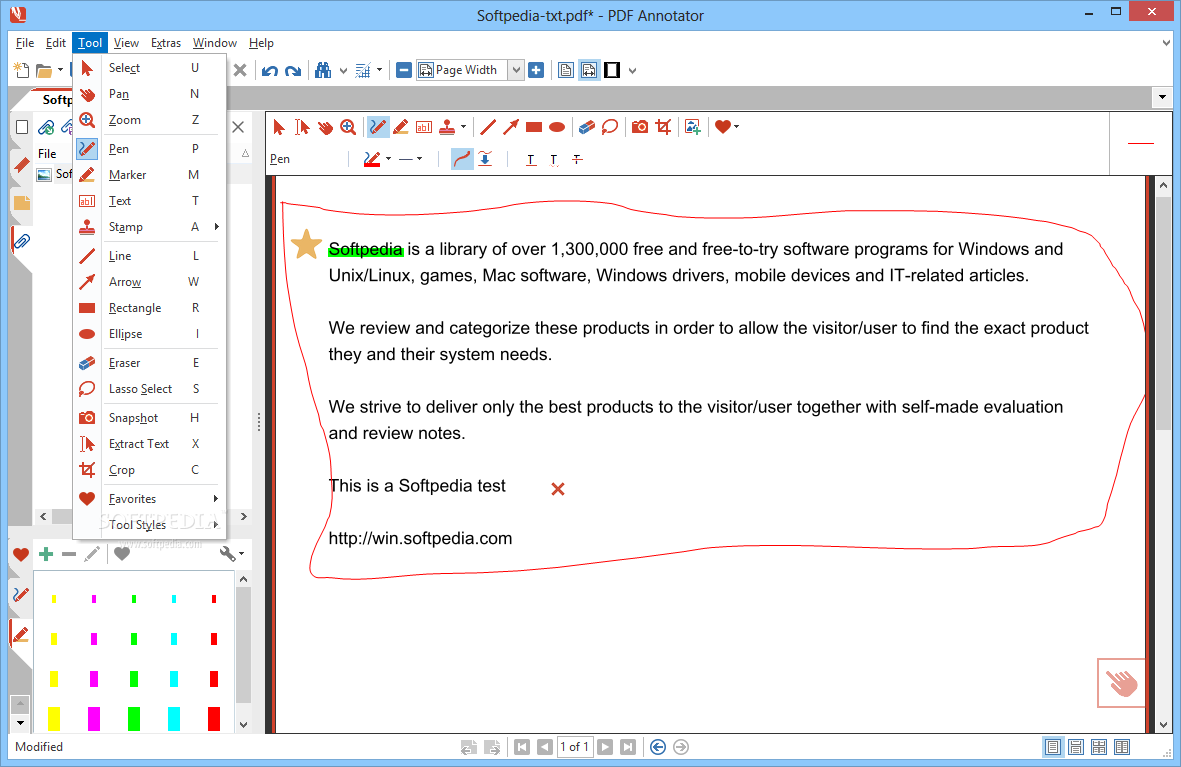This screenshot has width=1181, height=767.
Task: Open the File menu
Action: click(x=25, y=43)
